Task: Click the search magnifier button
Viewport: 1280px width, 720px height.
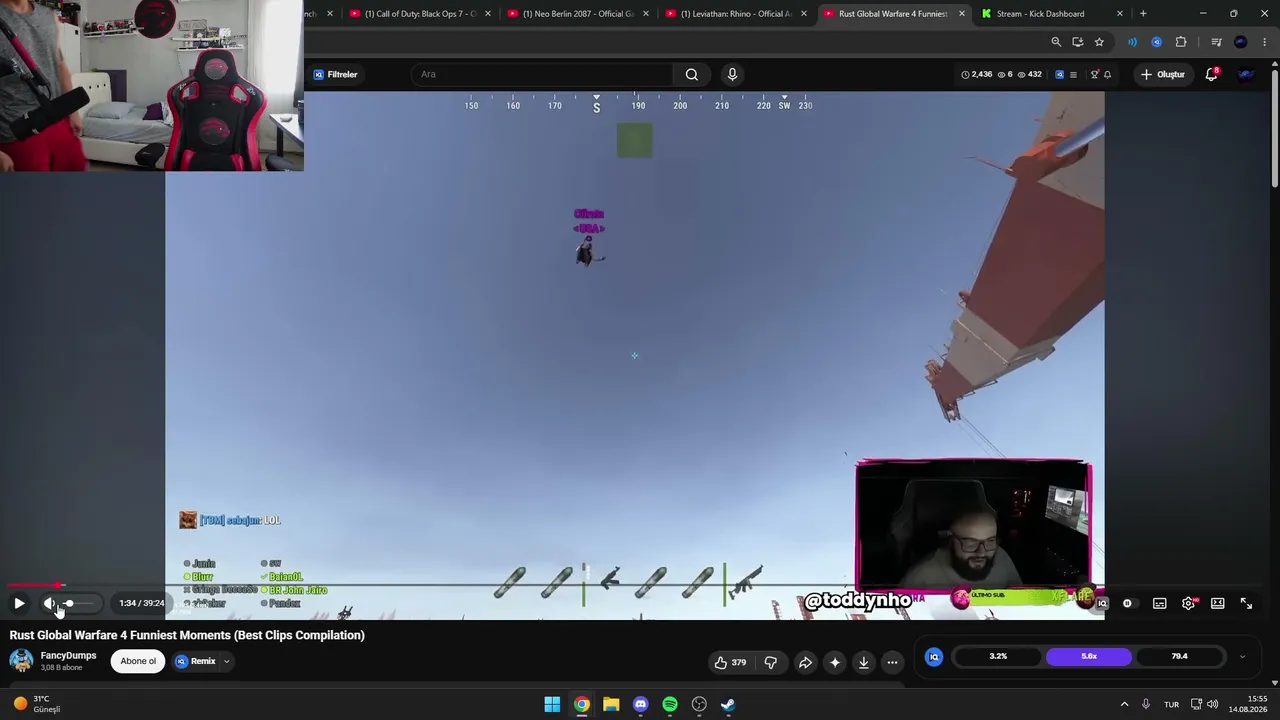Action: coord(692,74)
